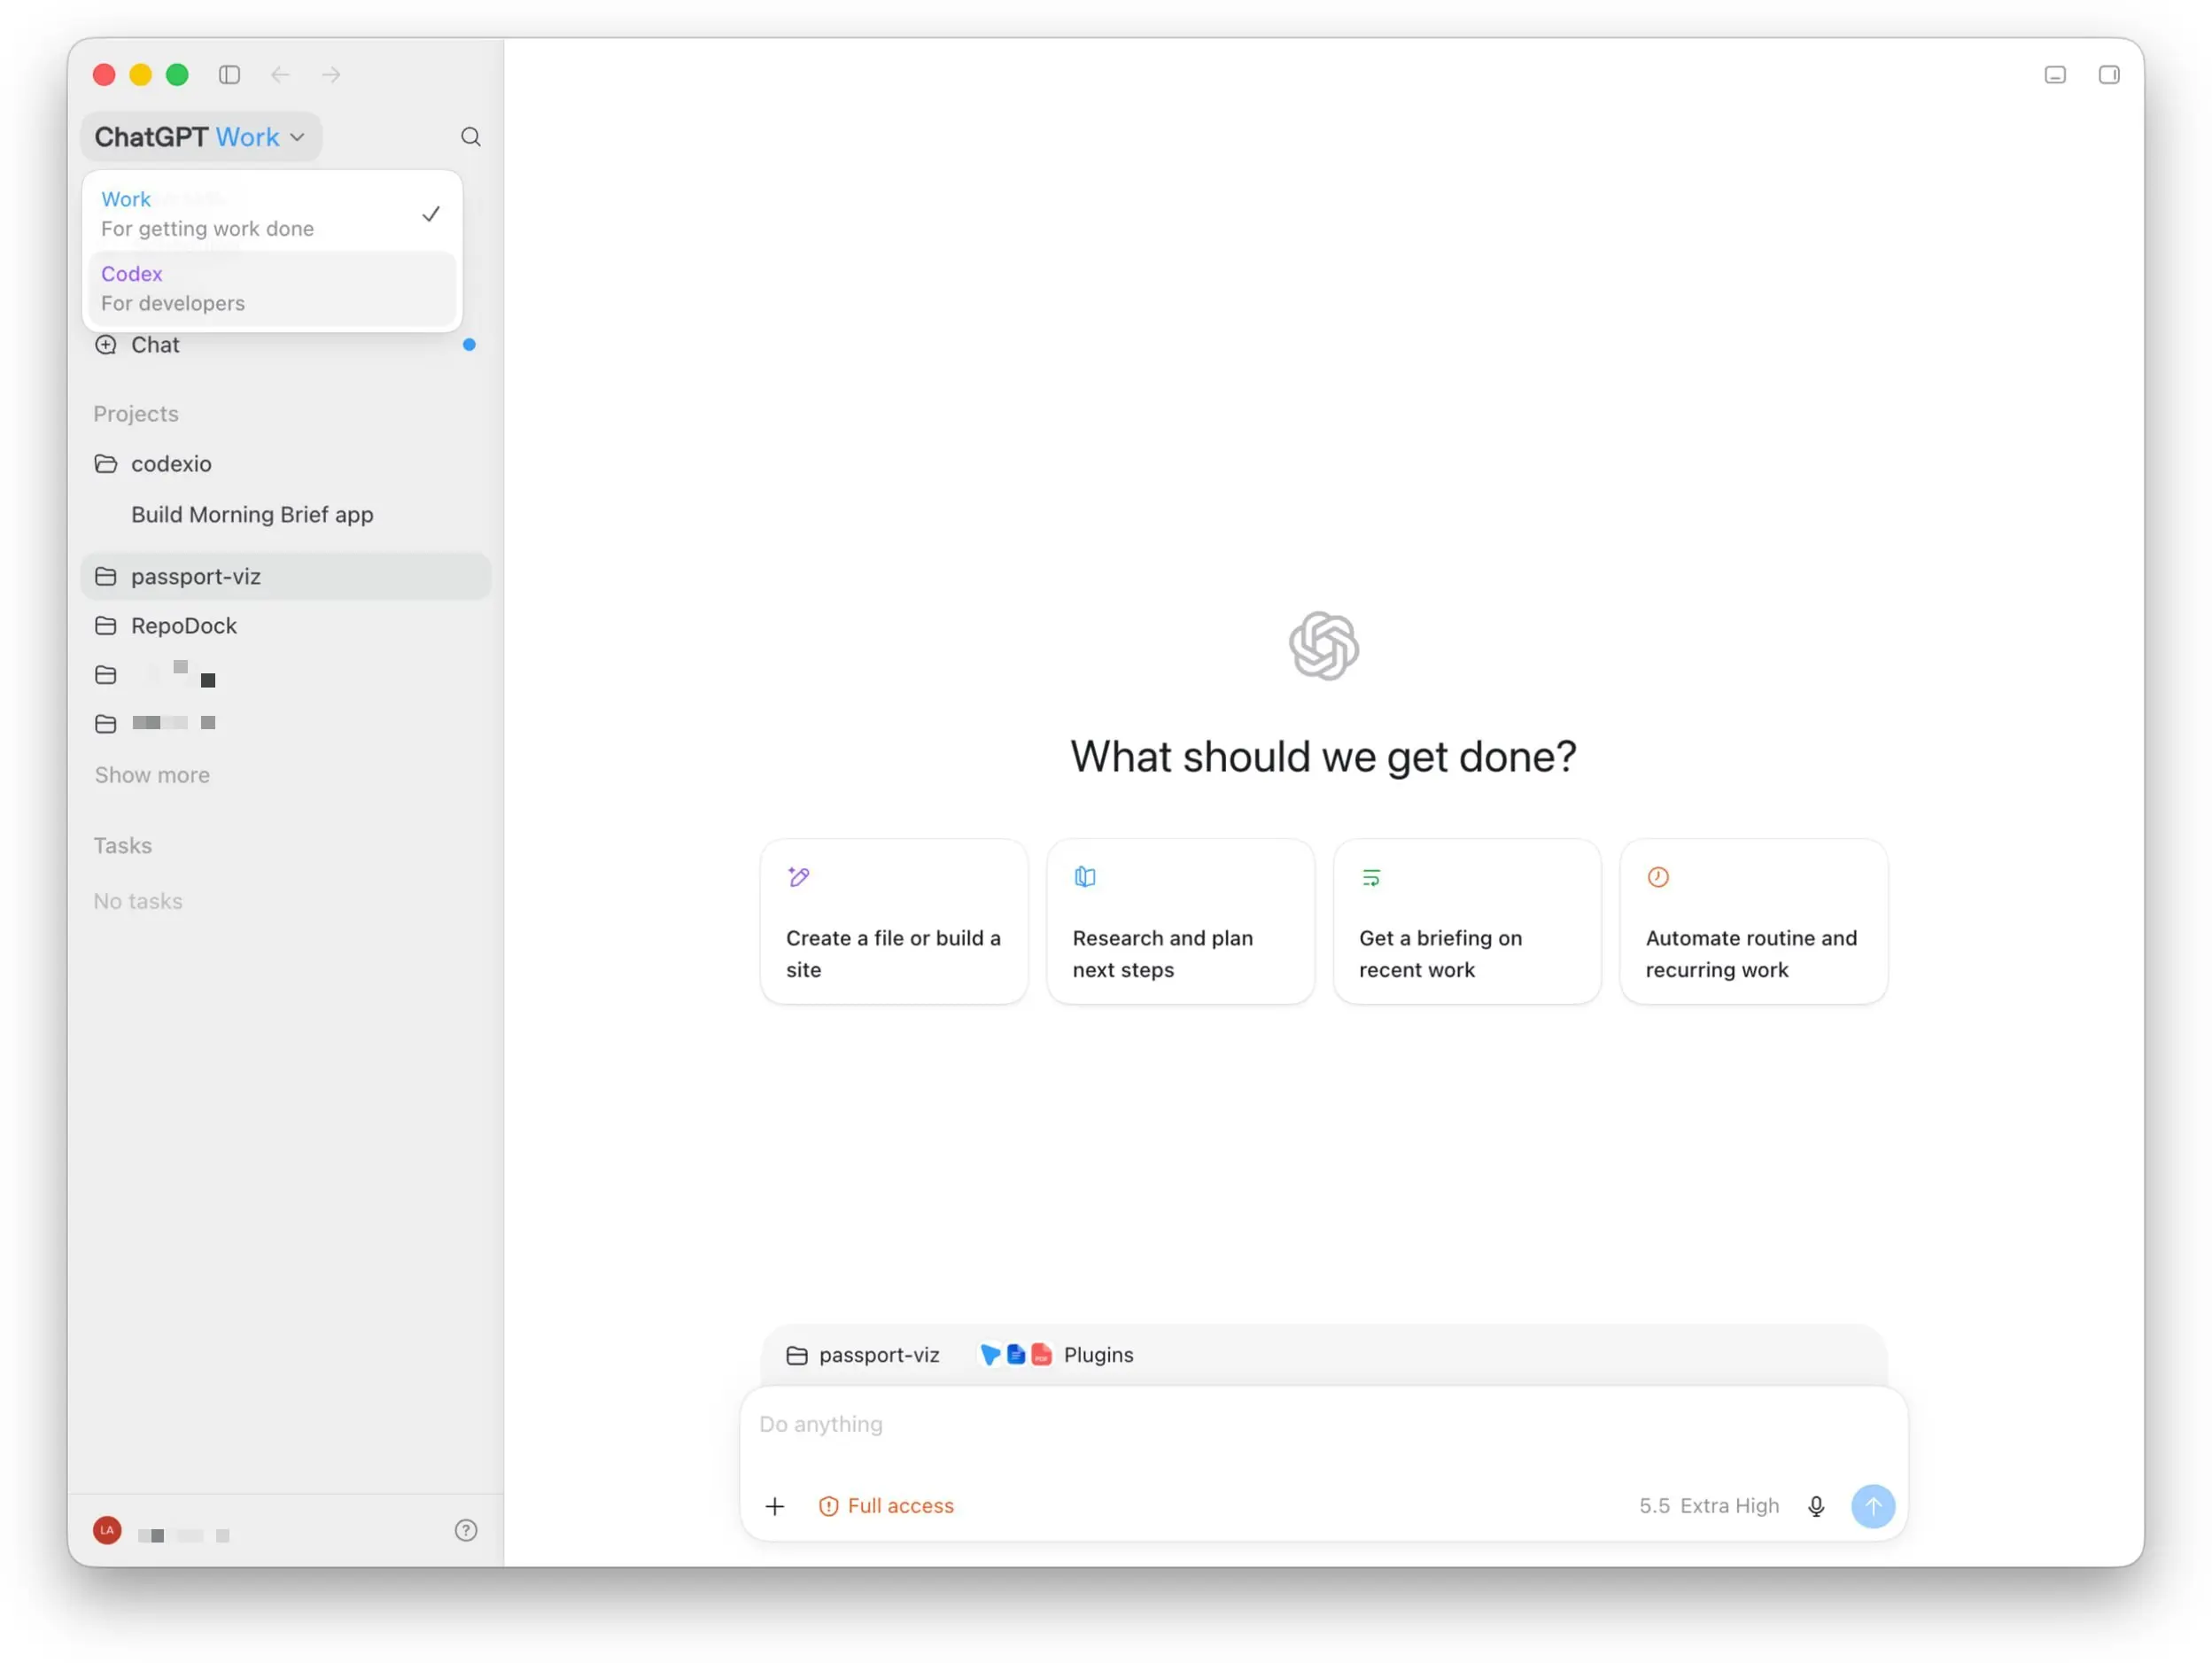This screenshot has width=2212, height=1663.
Task: Send message with the blue arrow button
Action: 1872,1506
